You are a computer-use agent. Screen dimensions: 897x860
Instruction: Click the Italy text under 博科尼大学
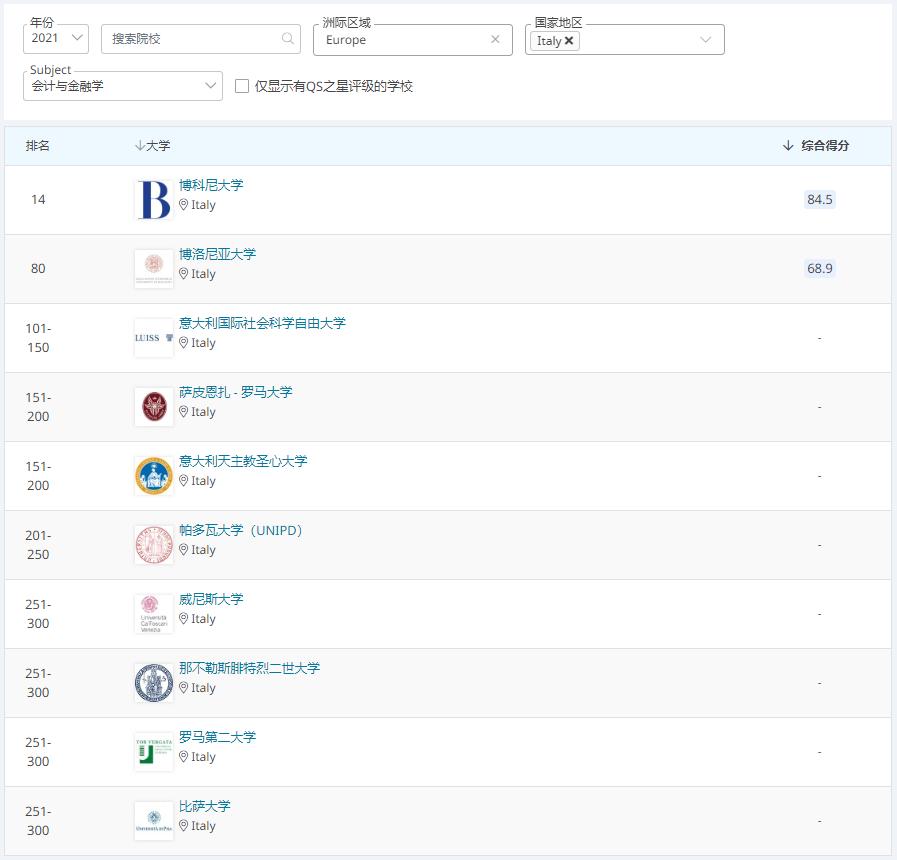203,205
